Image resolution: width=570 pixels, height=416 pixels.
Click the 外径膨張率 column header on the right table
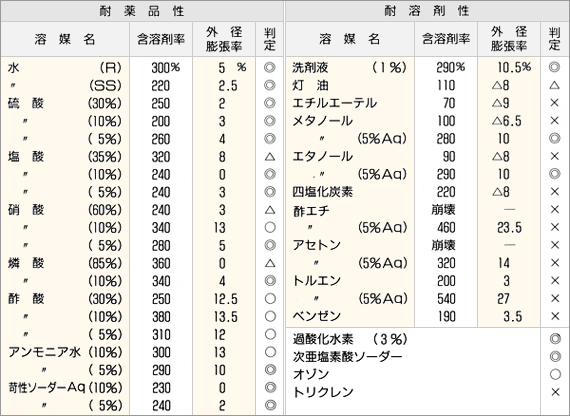click(509, 39)
